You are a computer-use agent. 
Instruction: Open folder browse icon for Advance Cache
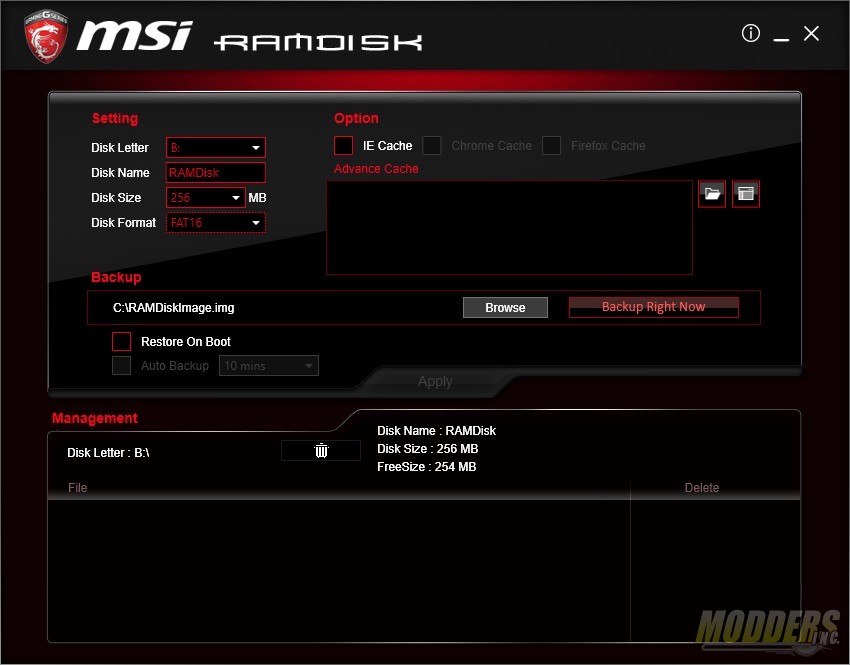click(x=712, y=193)
